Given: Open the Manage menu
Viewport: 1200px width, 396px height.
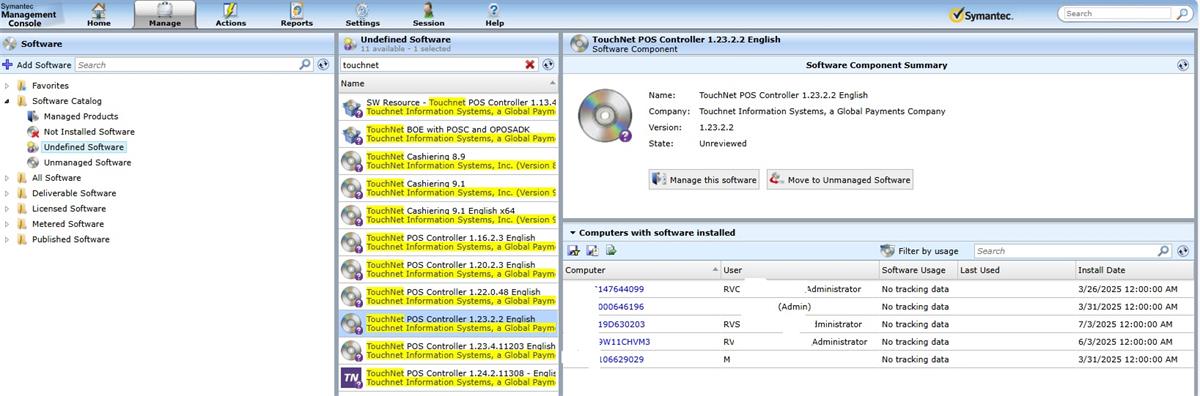Looking at the screenshot, I should [165, 14].
